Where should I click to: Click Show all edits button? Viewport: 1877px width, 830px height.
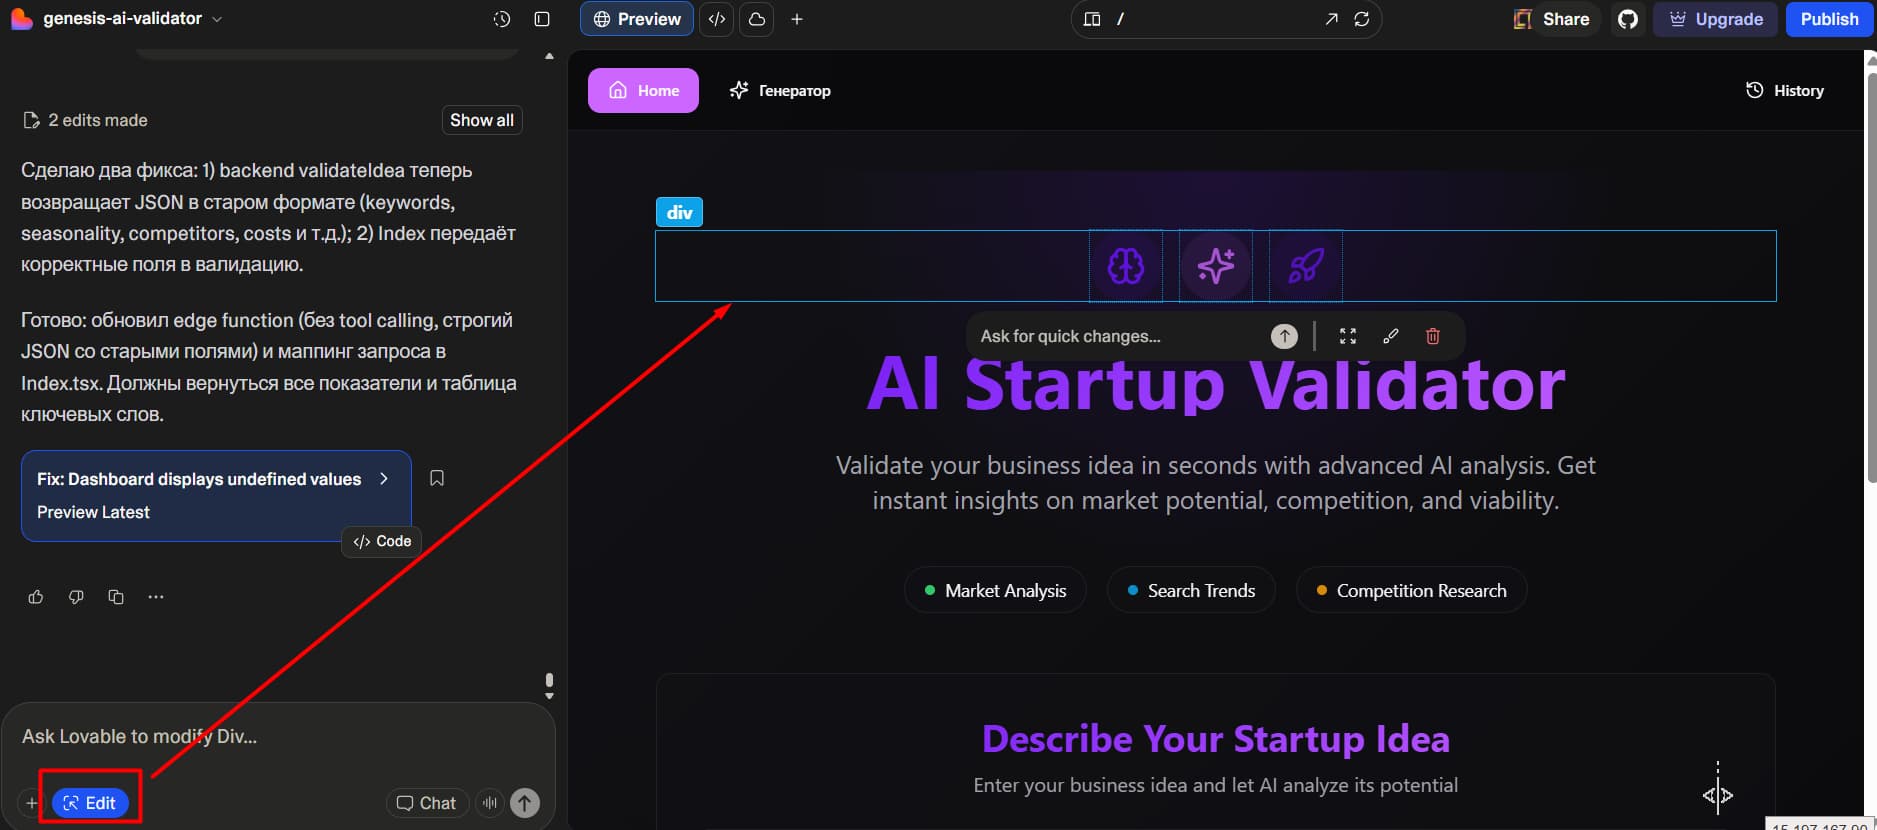click(x=482, y=120)
